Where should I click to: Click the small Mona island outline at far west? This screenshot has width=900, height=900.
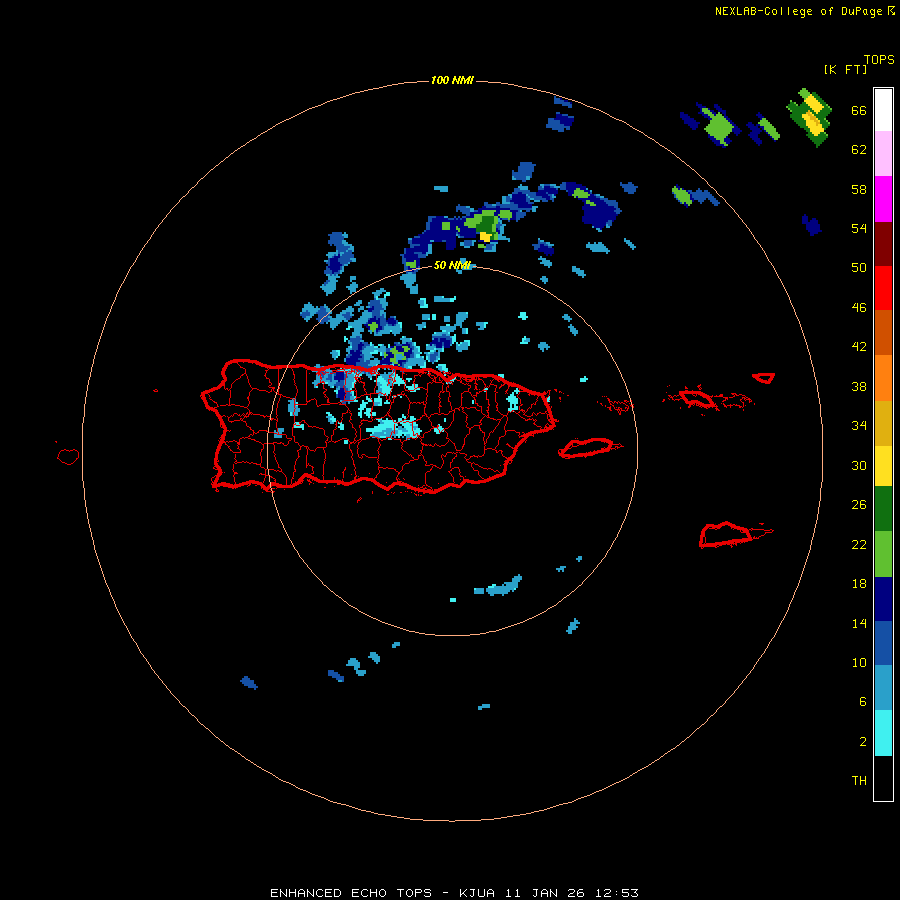point(68,456)
